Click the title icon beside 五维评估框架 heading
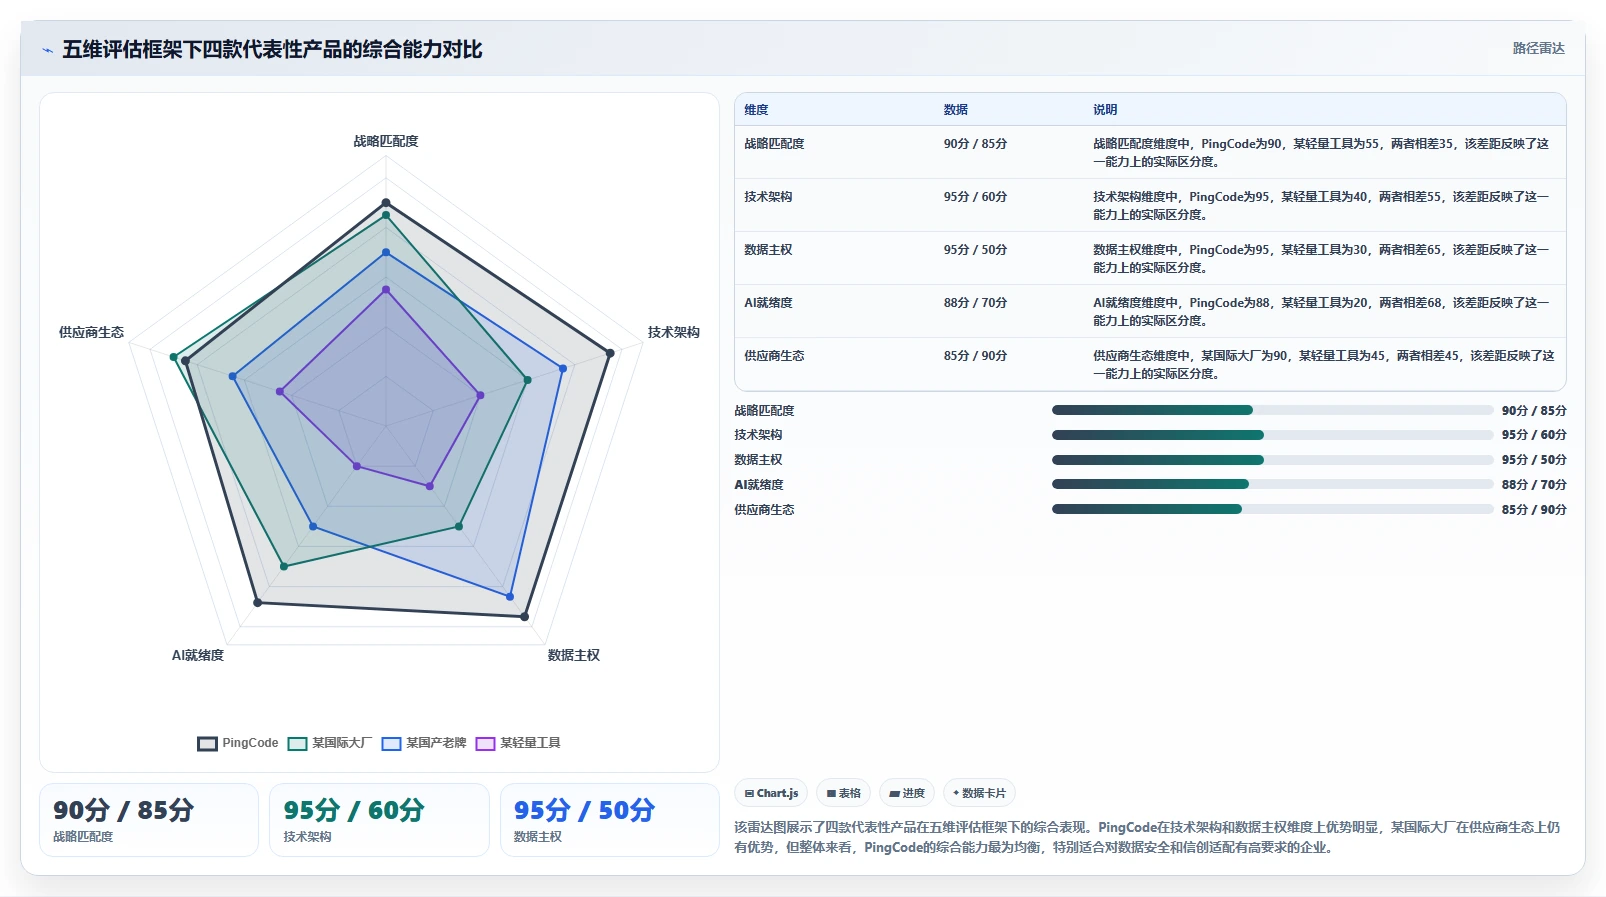 (47, 50)
